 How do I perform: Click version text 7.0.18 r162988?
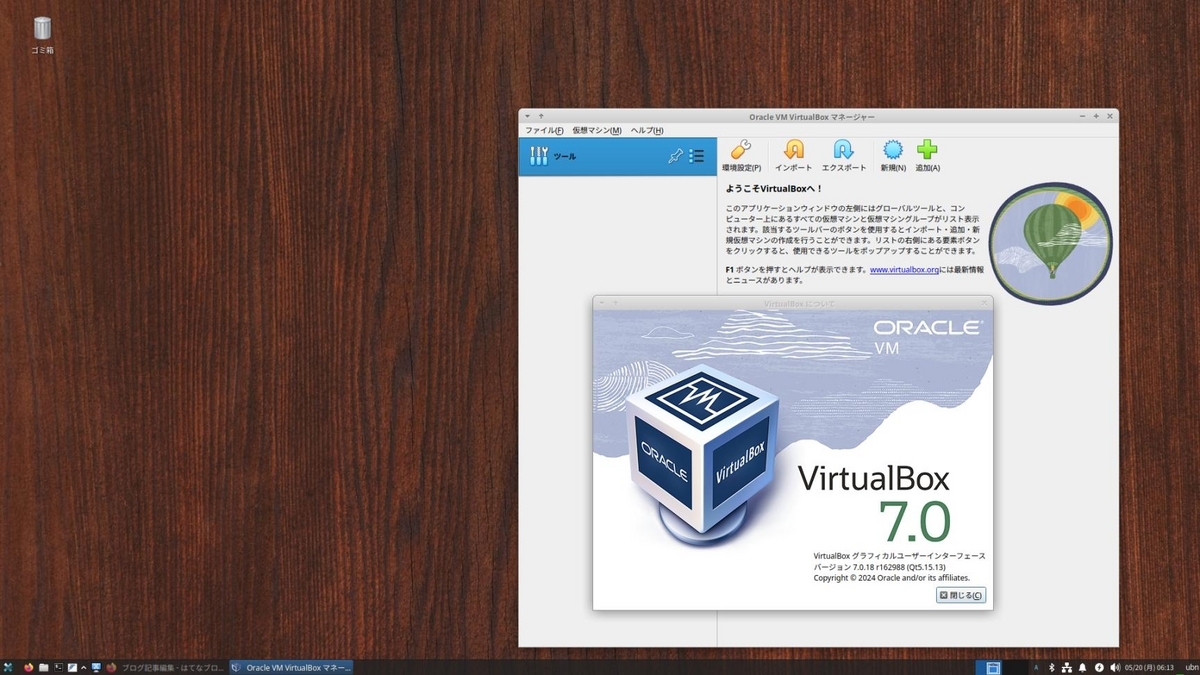(879, 566)
